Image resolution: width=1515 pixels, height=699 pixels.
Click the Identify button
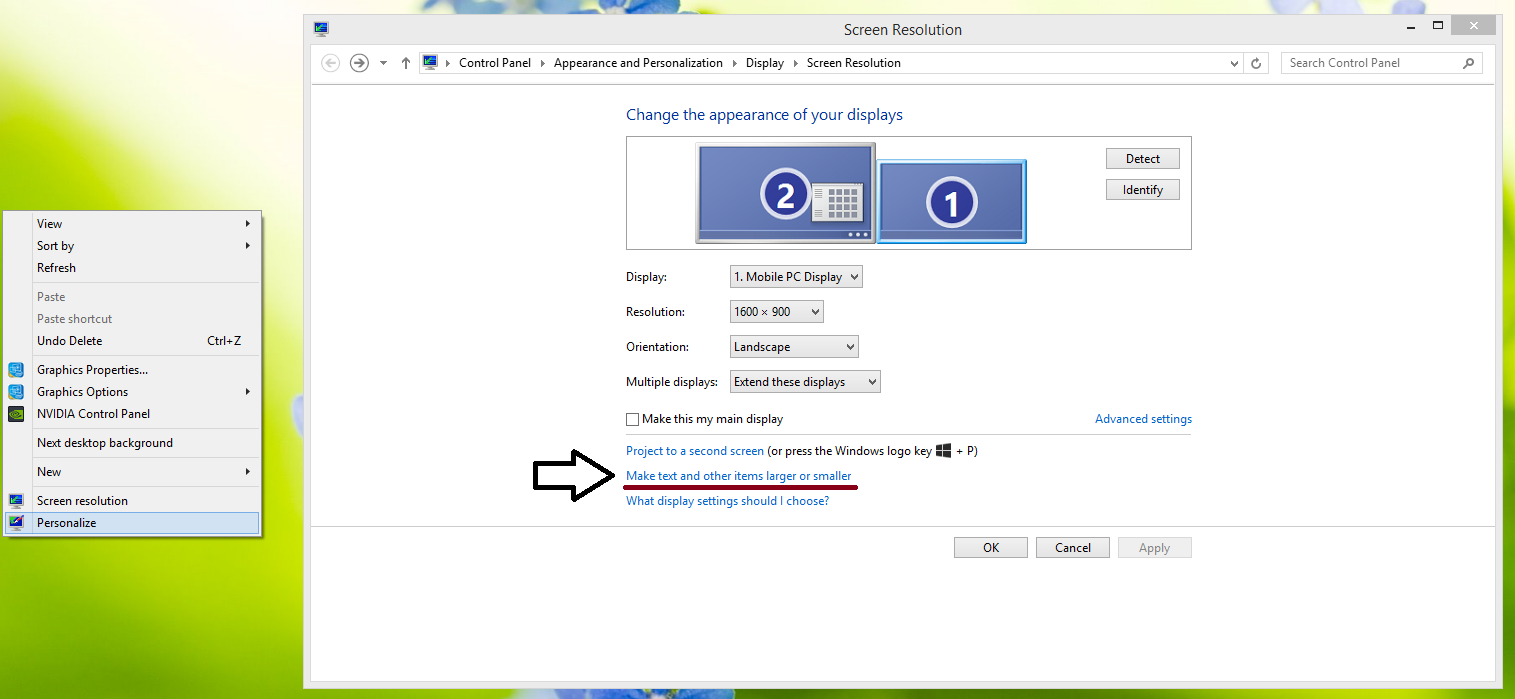pos(1143,189)
